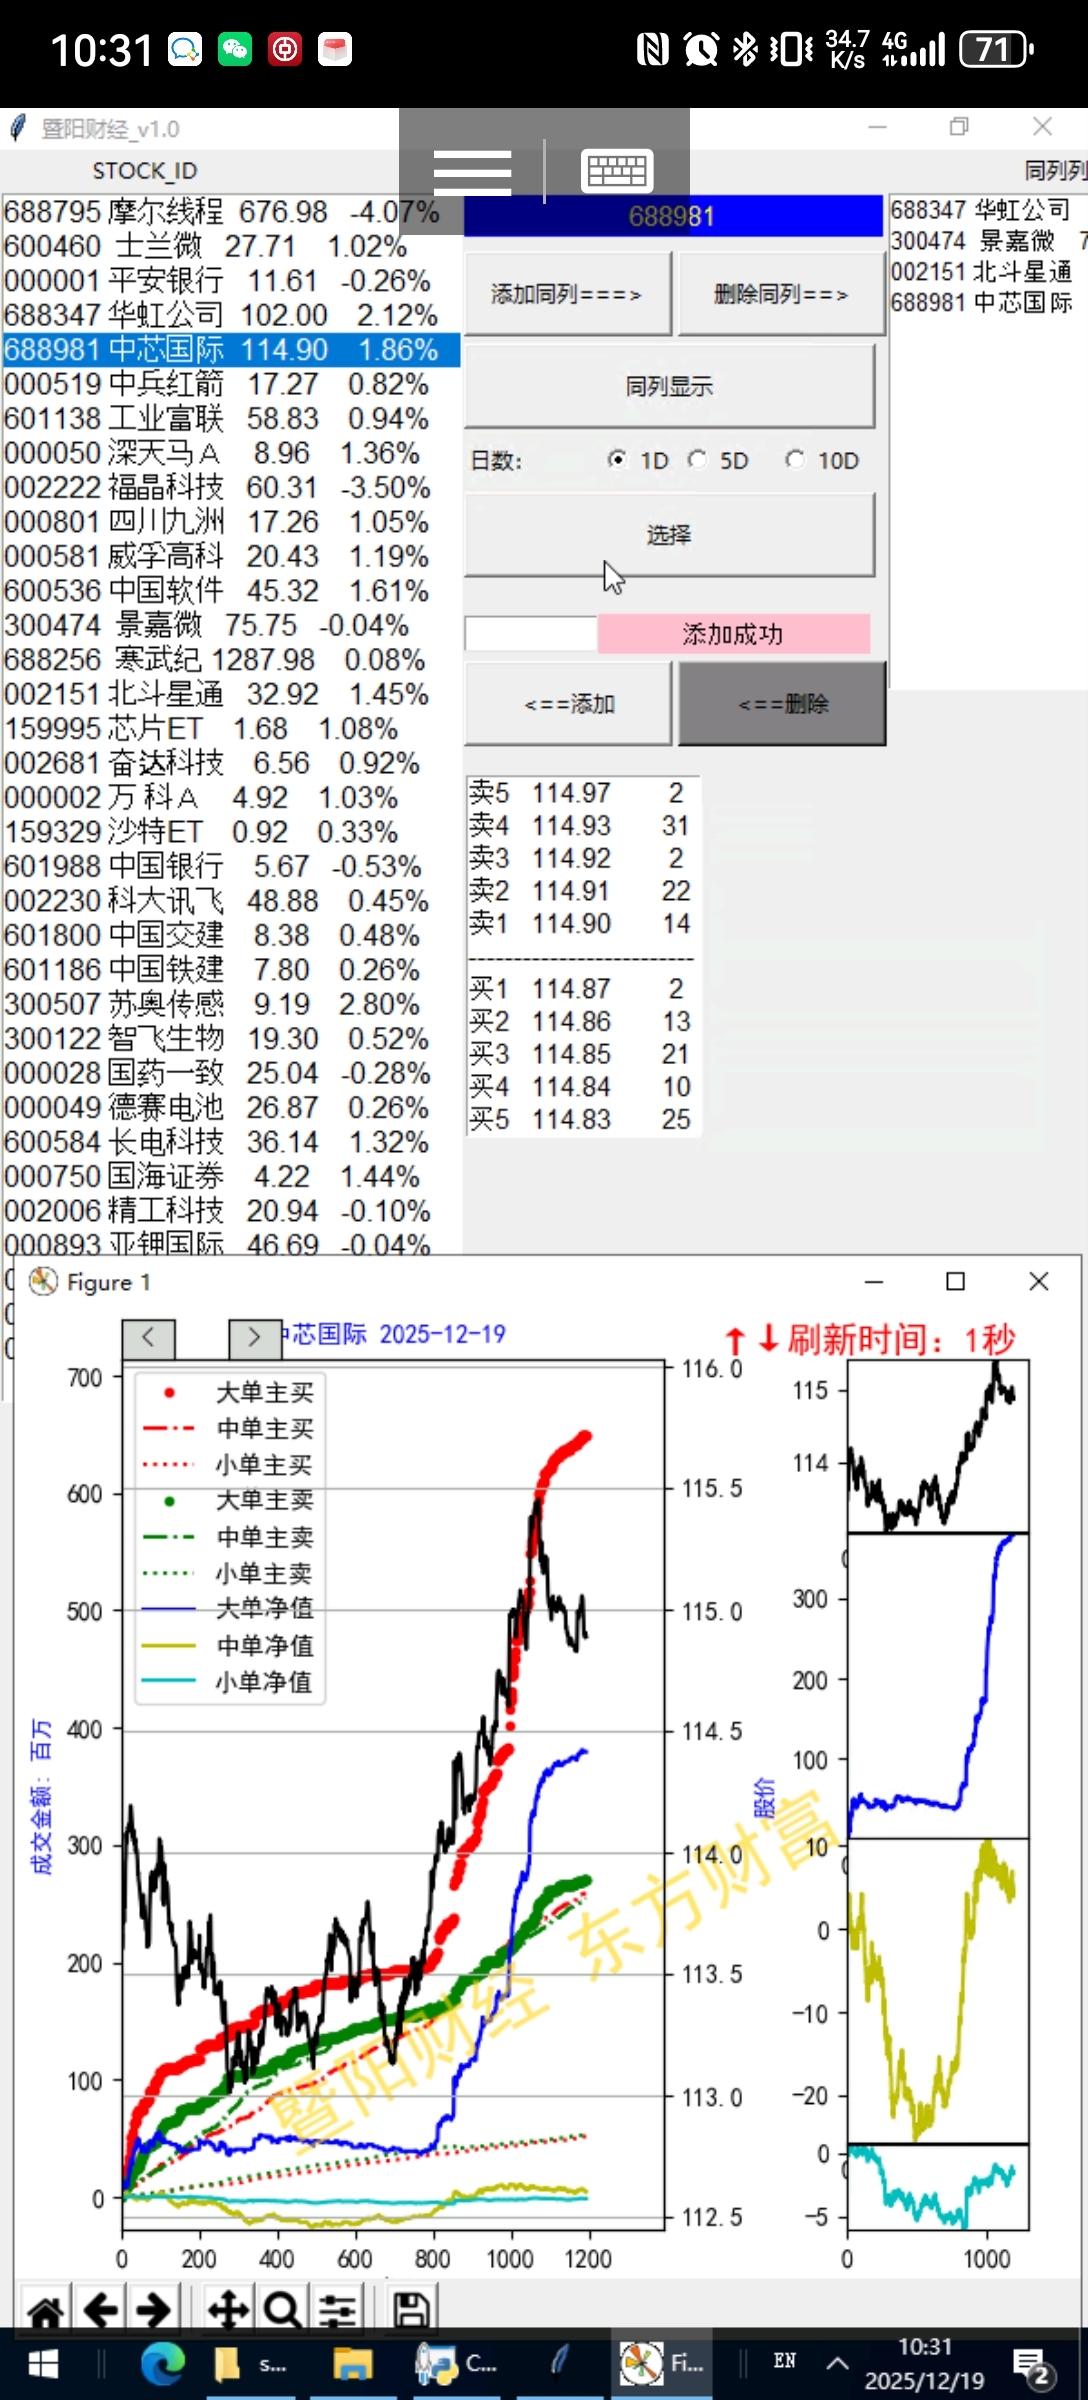Select the Pan axes tool
Image resolution: width=1088 pixels, height=2400 pixels.
click(x=228, y=2311)
